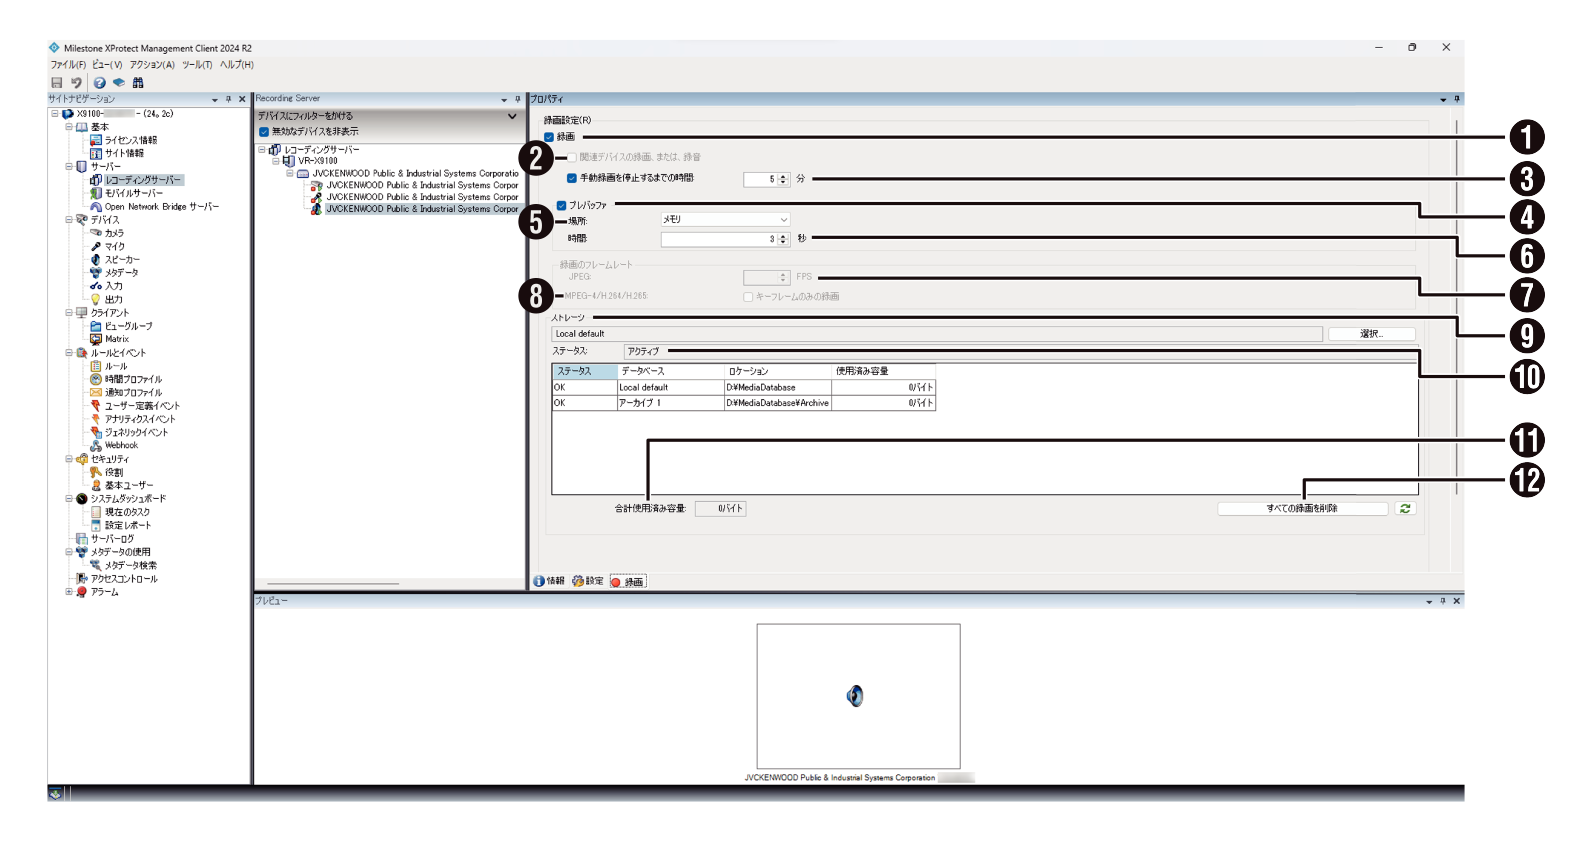Click the 役割 roles keys icon
Image resolution: width=1594 pixels, height=841 pixels.
pyautogui.click(x=96, y=472)
